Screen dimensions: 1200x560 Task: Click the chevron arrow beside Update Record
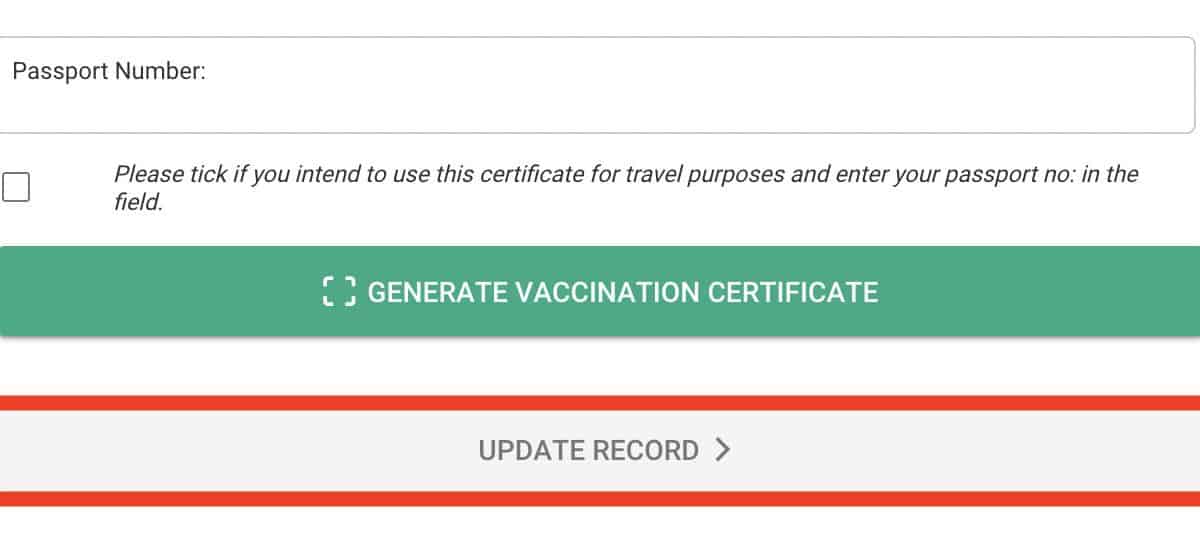click(x=724, y=450)
